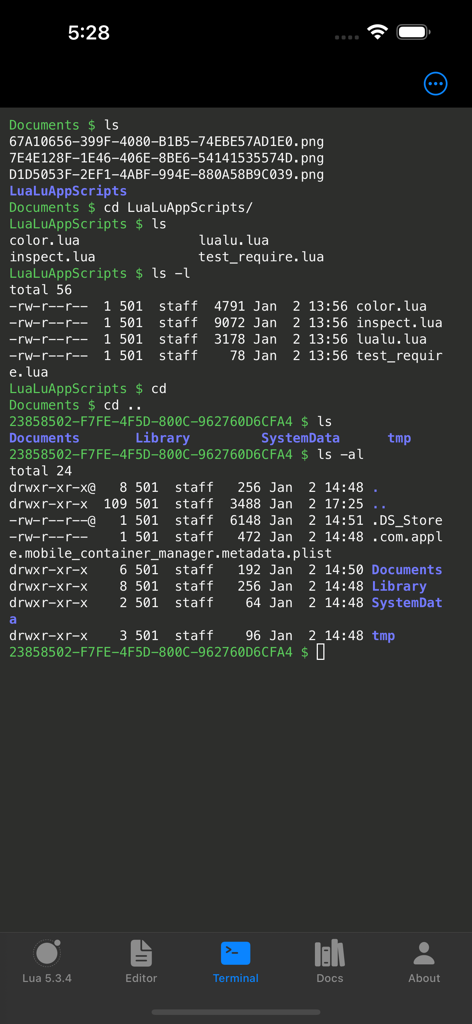Open the more options ellipsis menu
Screen dimensions: 472x1024
point(435,84)
